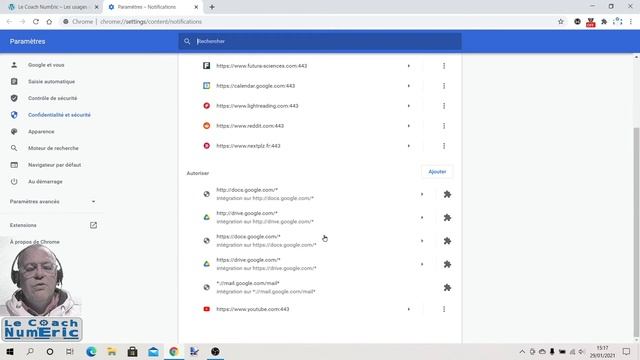Expand site details for lightreading.com
Screen dimensions: 640x360
[x=409, y=106]
